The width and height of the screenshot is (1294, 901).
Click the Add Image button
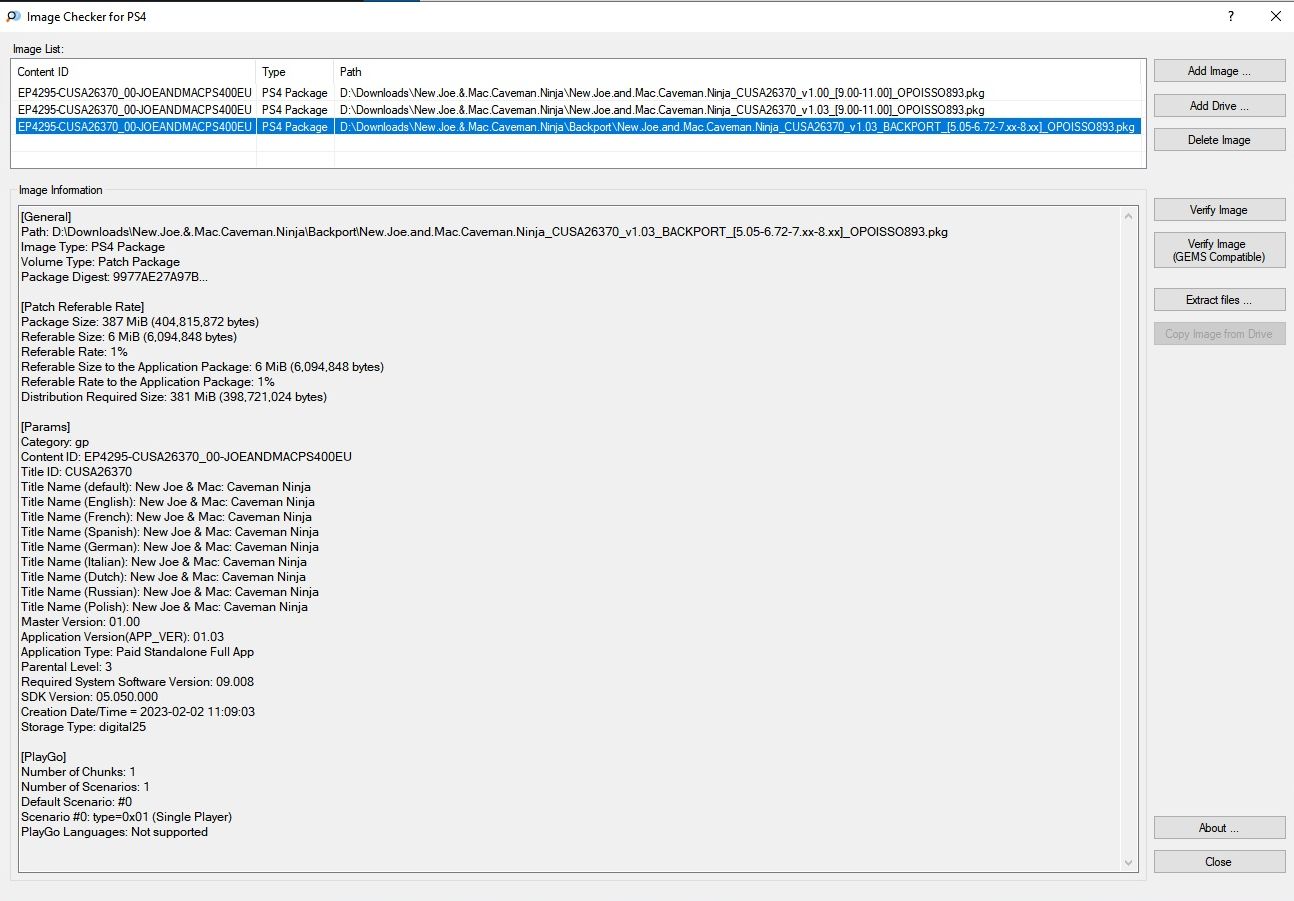point(1219,71)
